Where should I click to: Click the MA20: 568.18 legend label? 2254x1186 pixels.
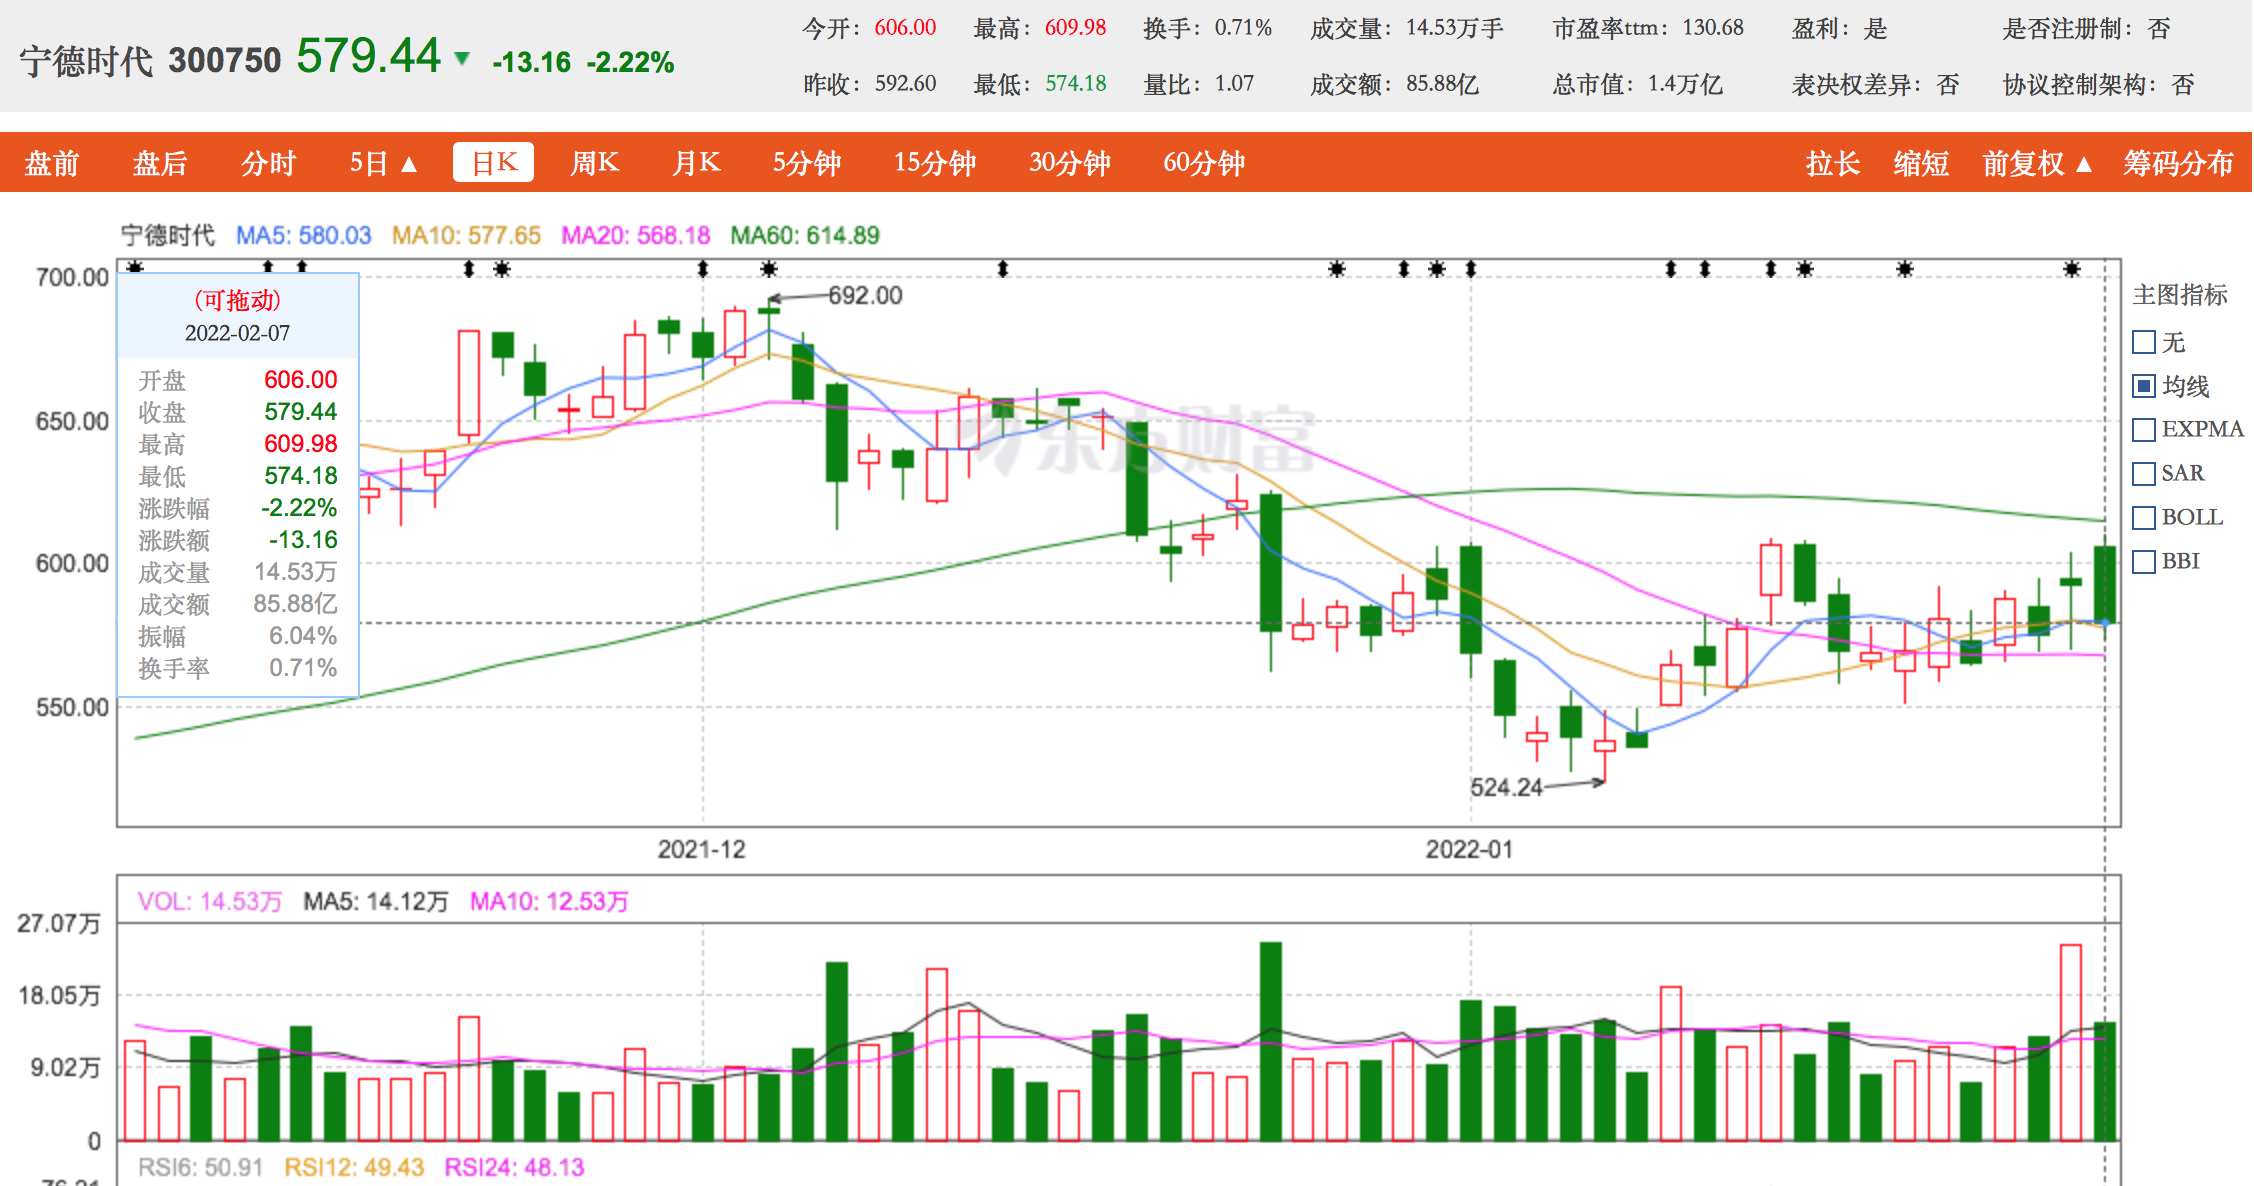click(635, 235)
